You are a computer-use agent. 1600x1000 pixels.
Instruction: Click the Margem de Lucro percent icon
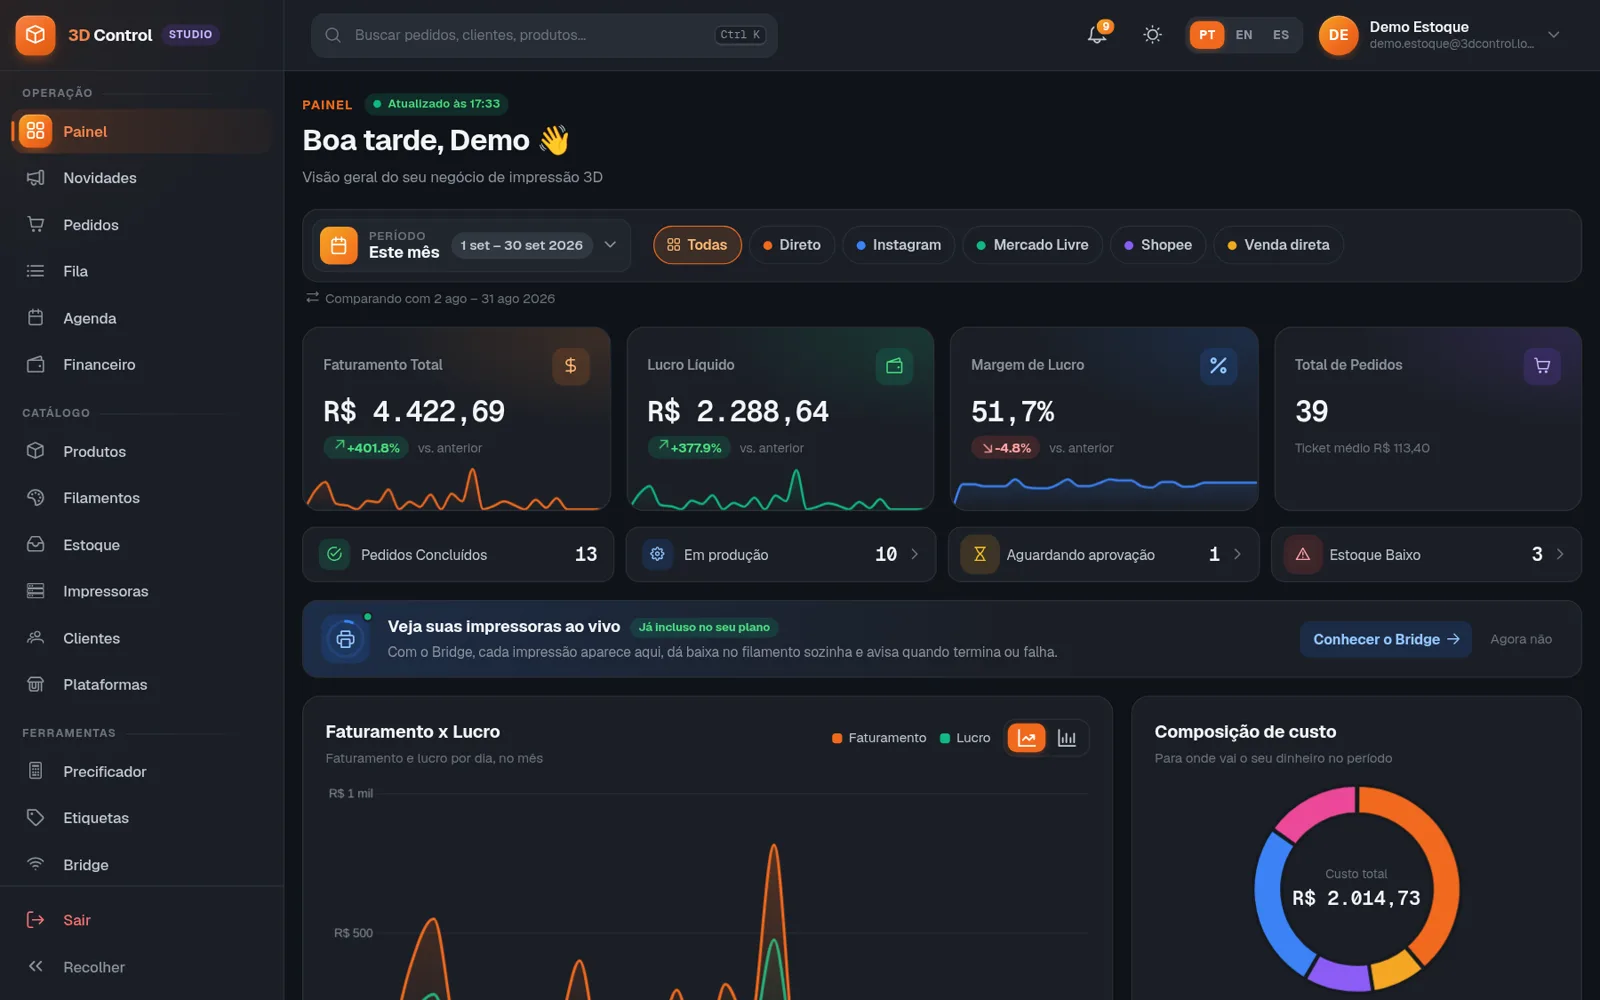point(1218,366)
